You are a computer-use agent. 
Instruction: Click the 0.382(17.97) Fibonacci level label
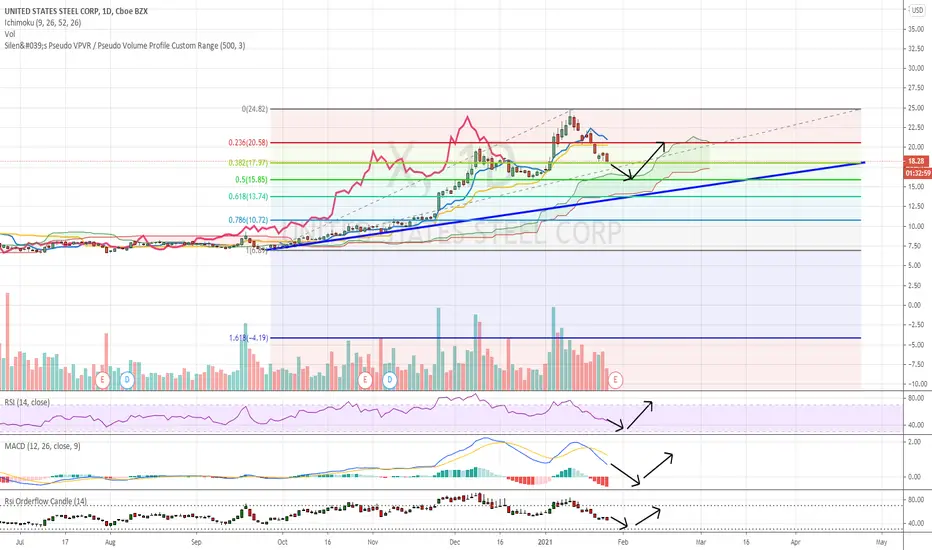[x=248, y=163]
